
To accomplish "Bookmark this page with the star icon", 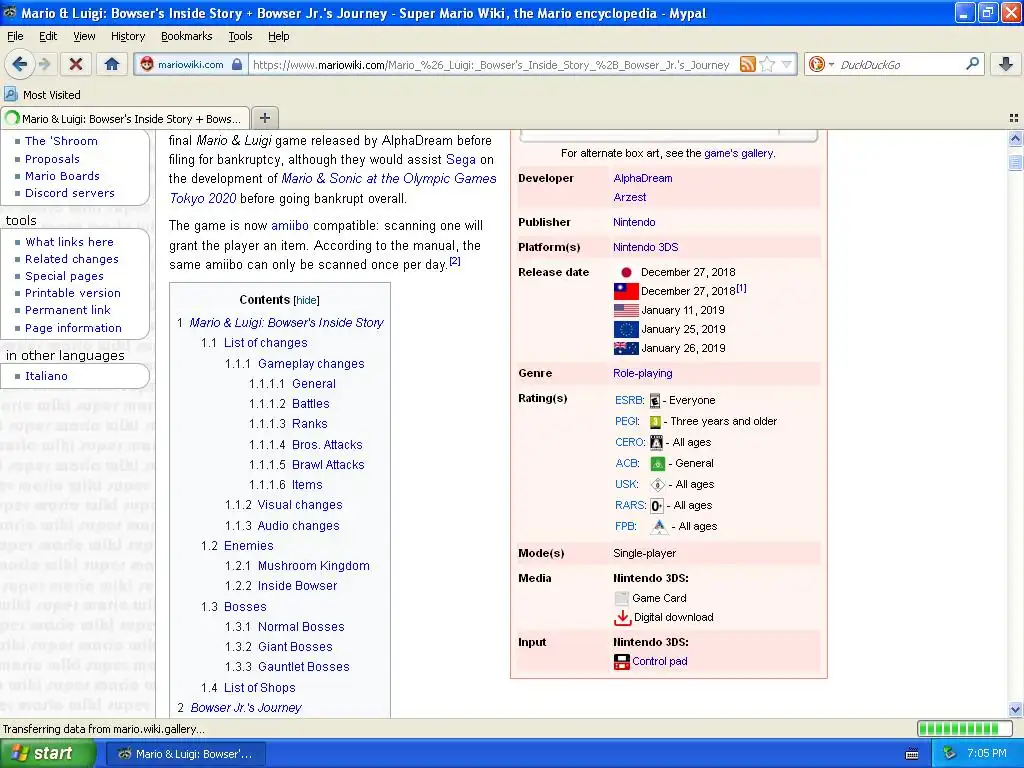I will pos(767,64).
